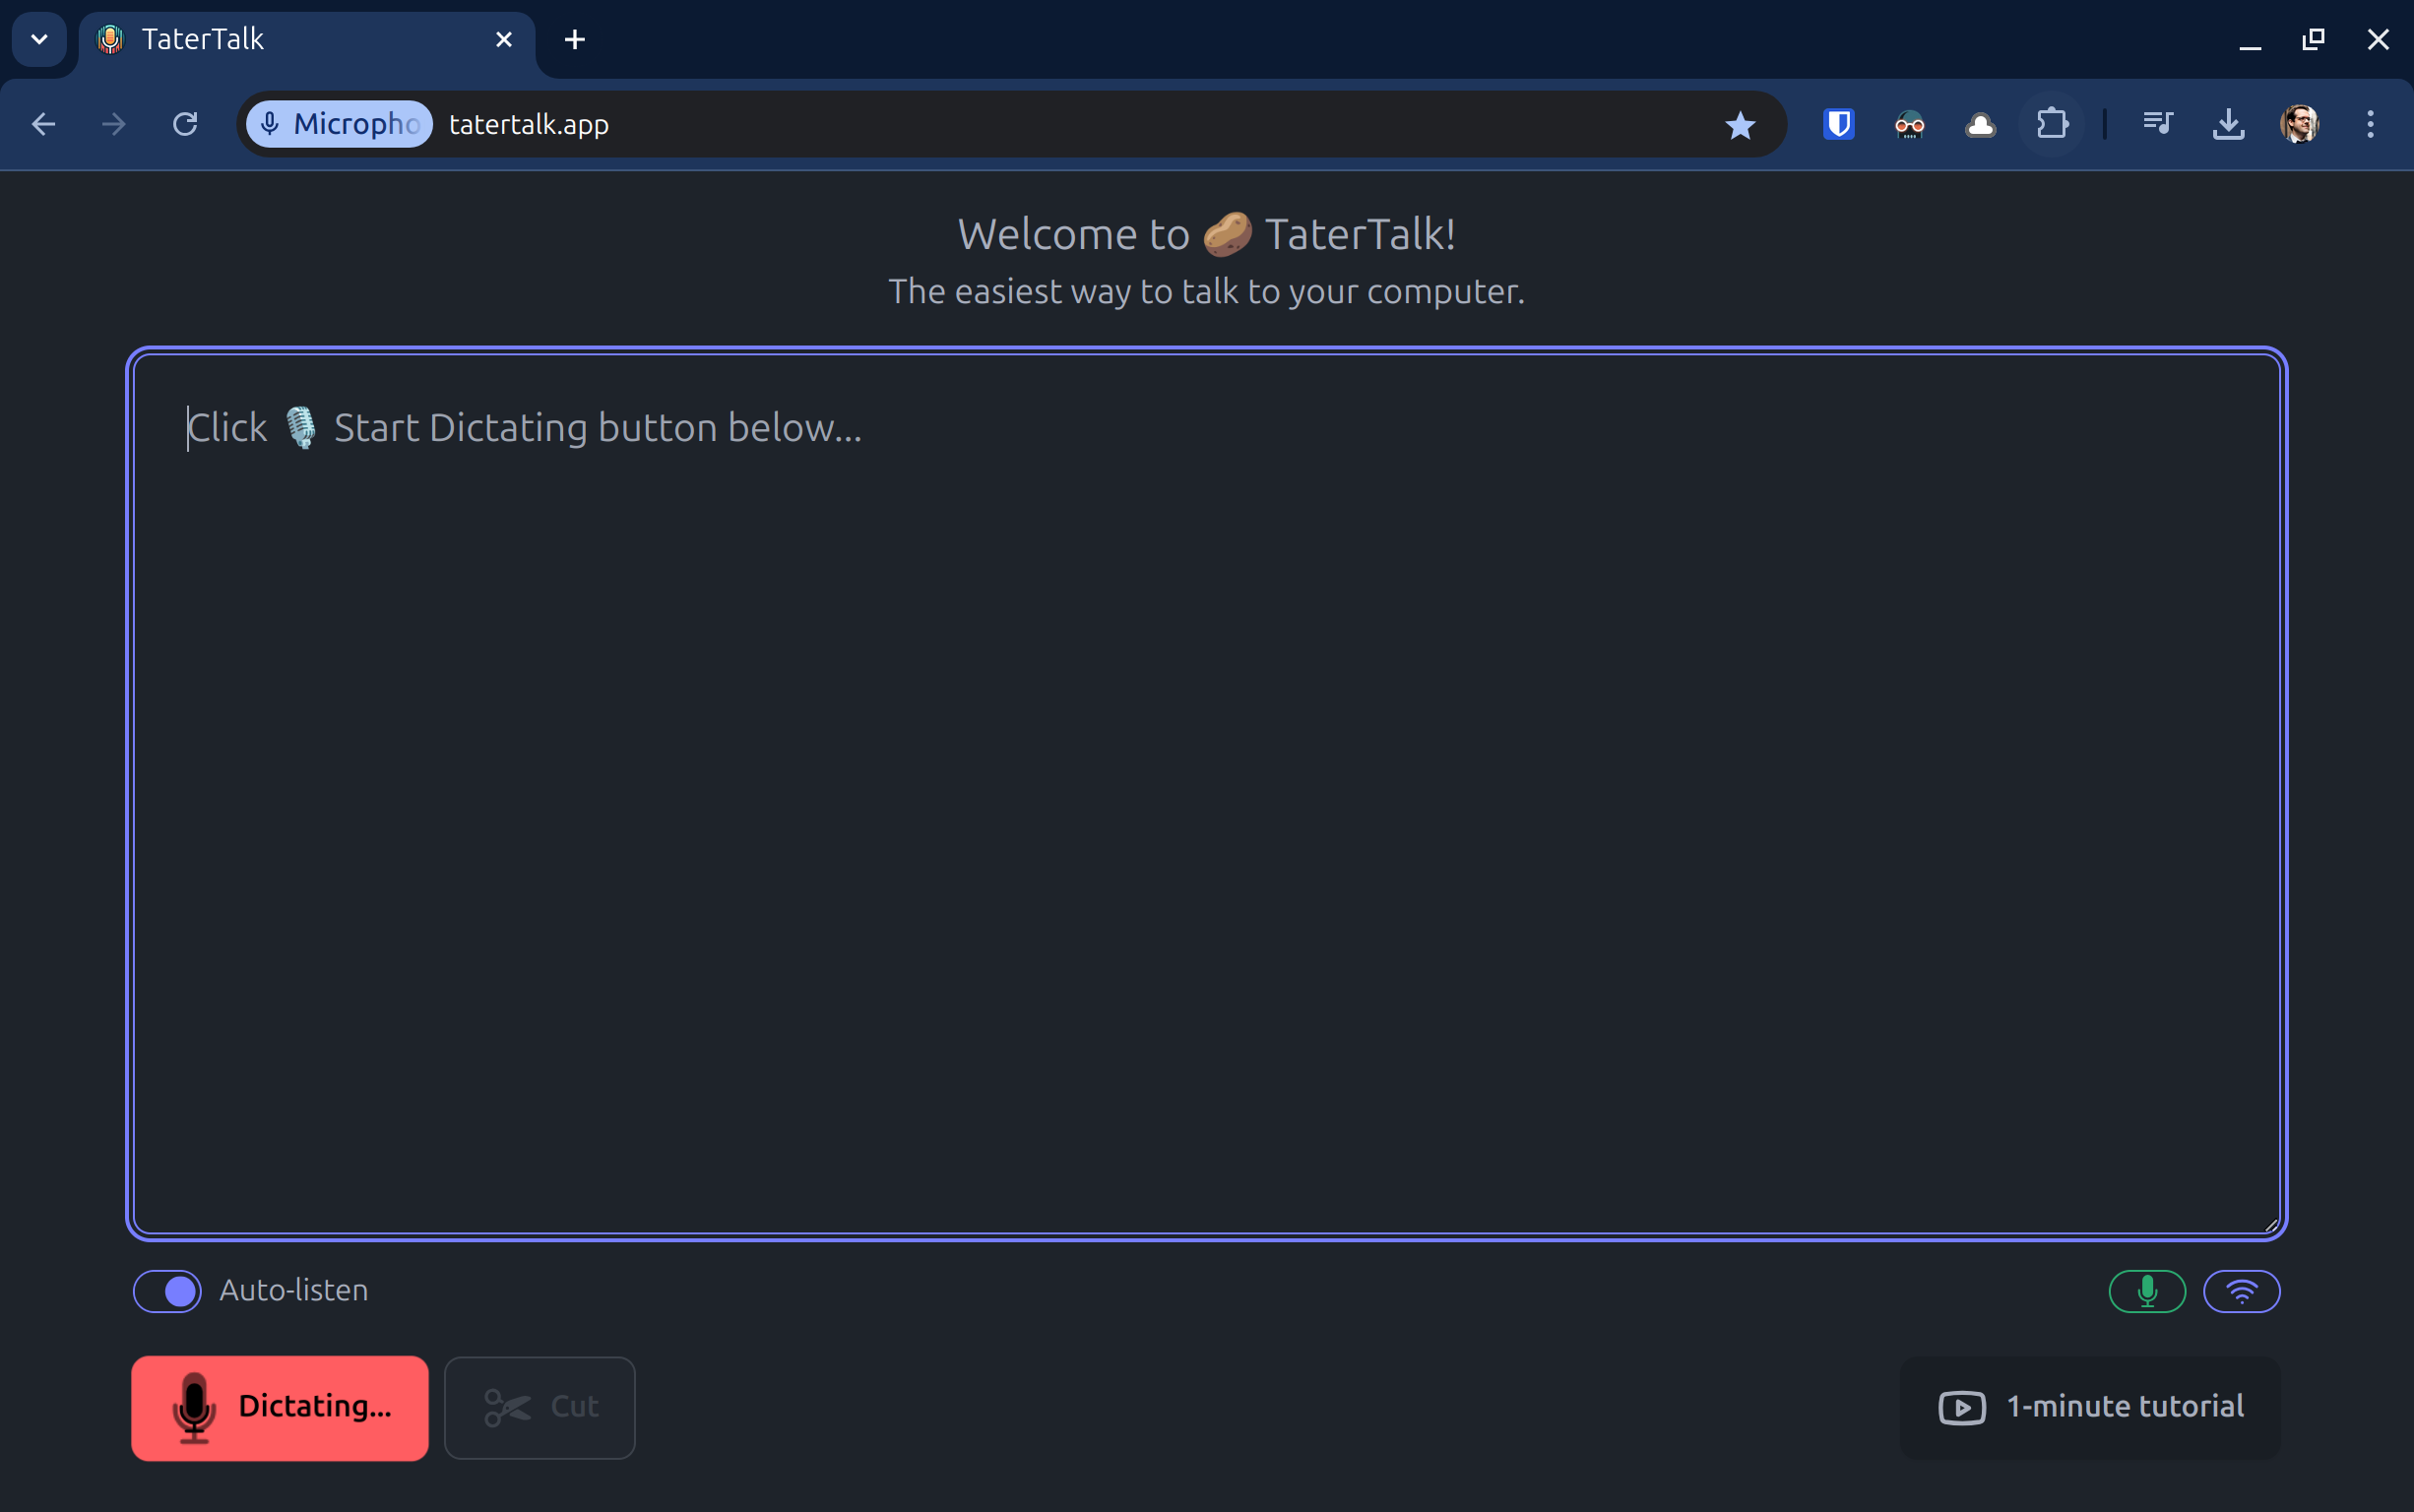Click the cloud extension icon
The height and width of the screenshot is (1512, 2414).
[1980, 124]
